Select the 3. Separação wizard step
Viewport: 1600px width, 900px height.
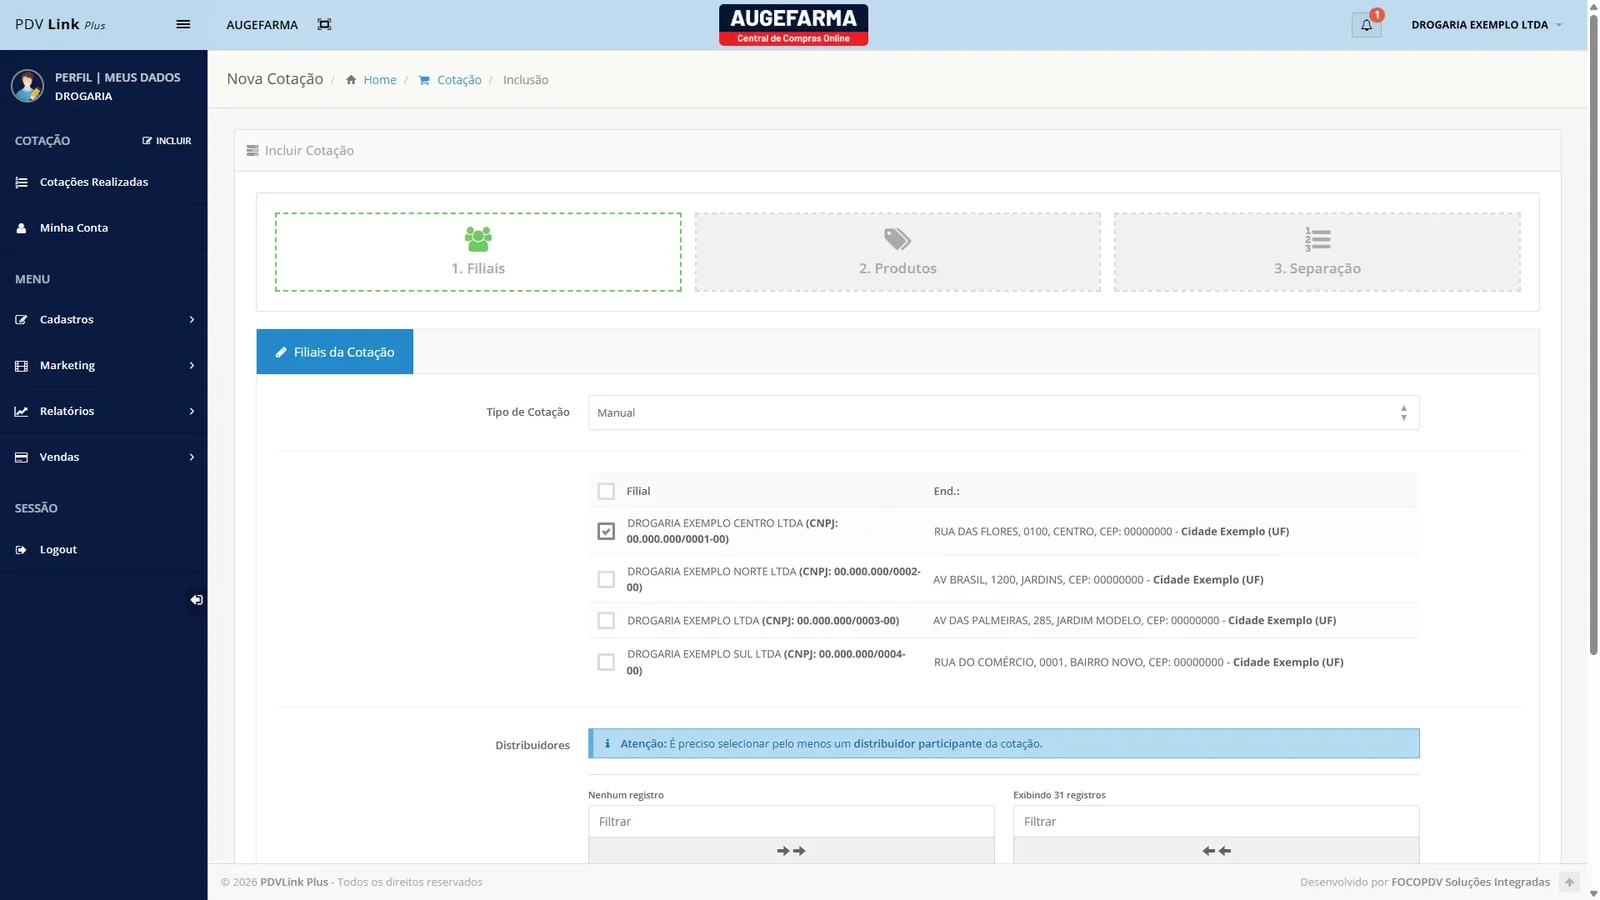[1317, 252]
